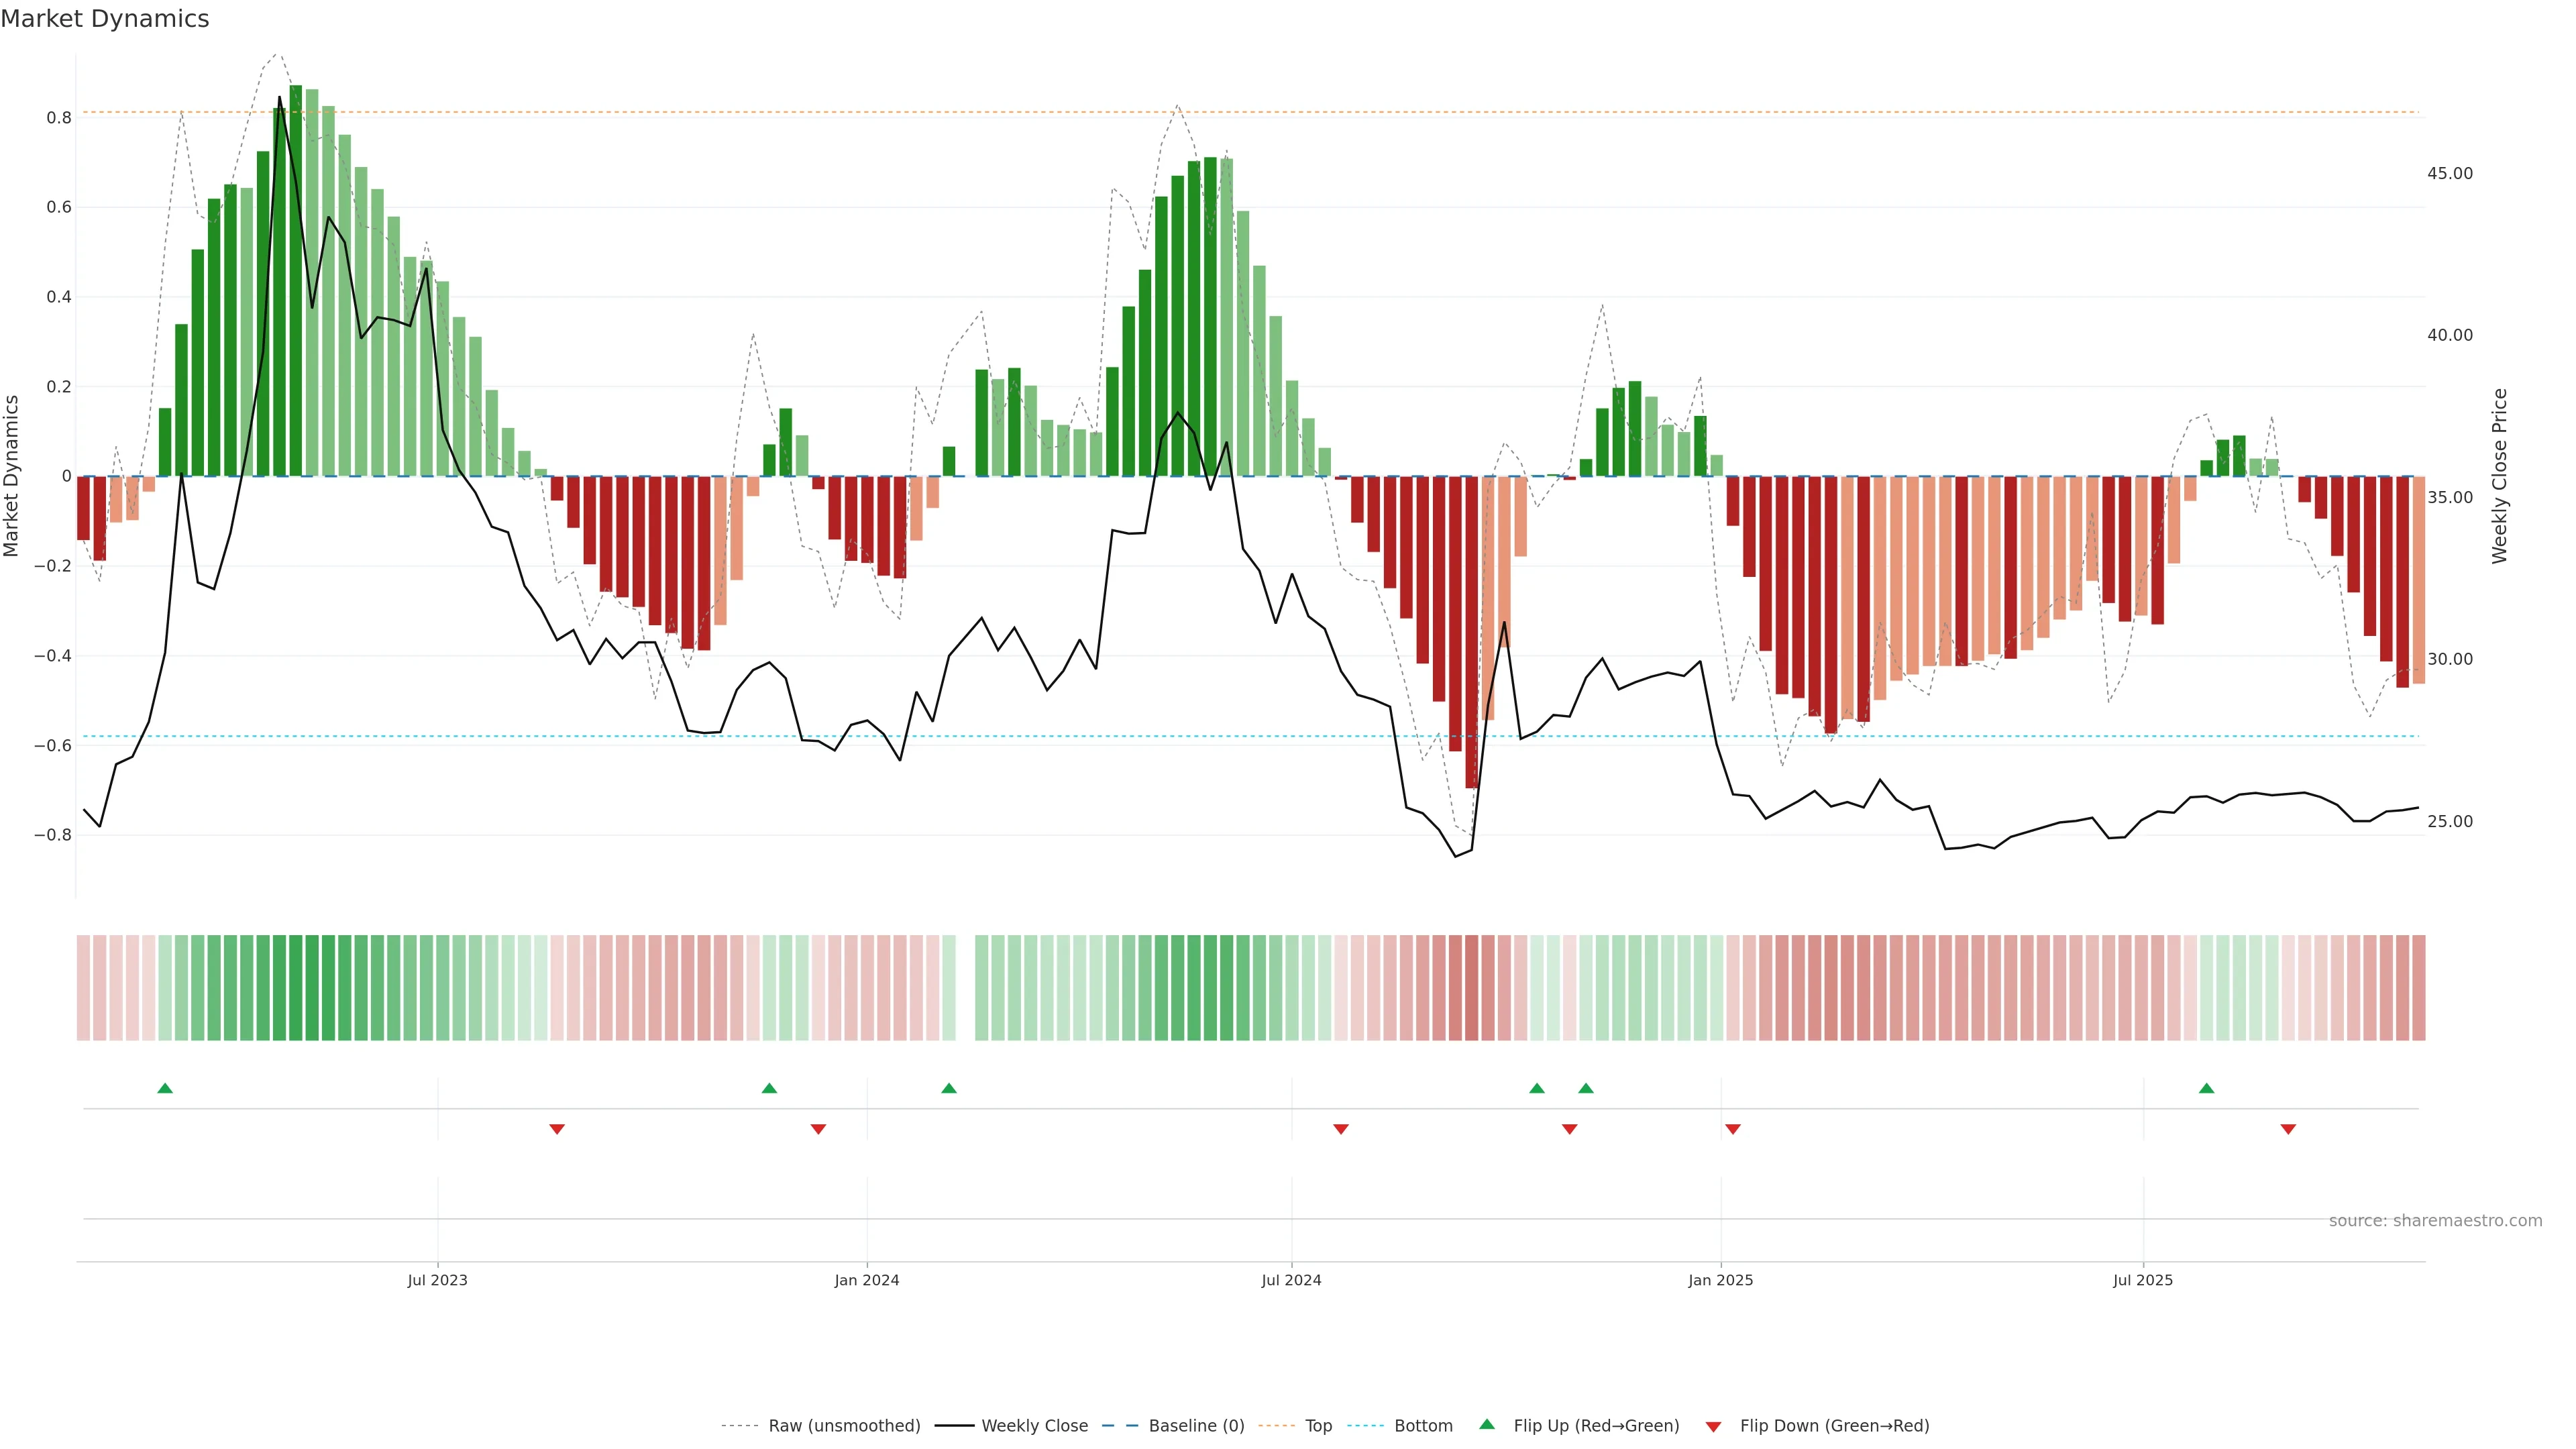The image size is (2576, 1449).
Task: Click the rightmost red Flip Down triangle marker
Action: [2288, 1129]
